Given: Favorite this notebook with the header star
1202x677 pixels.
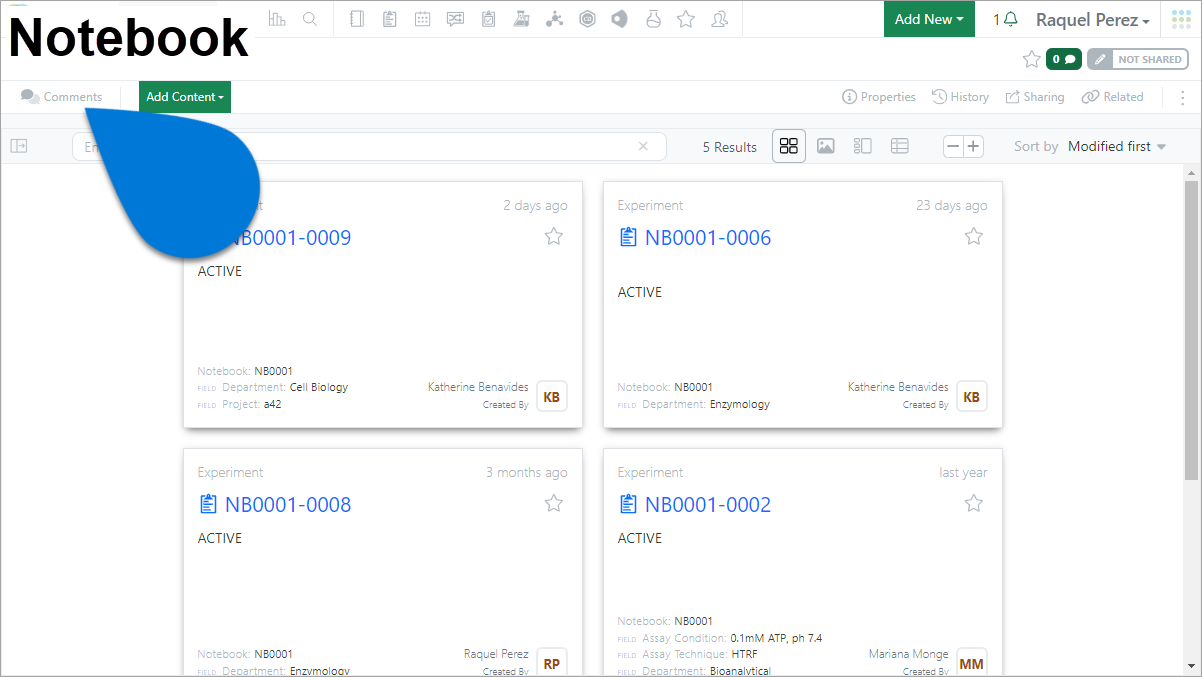Looking at the screenshot, I should click(x=1032, y=59).
